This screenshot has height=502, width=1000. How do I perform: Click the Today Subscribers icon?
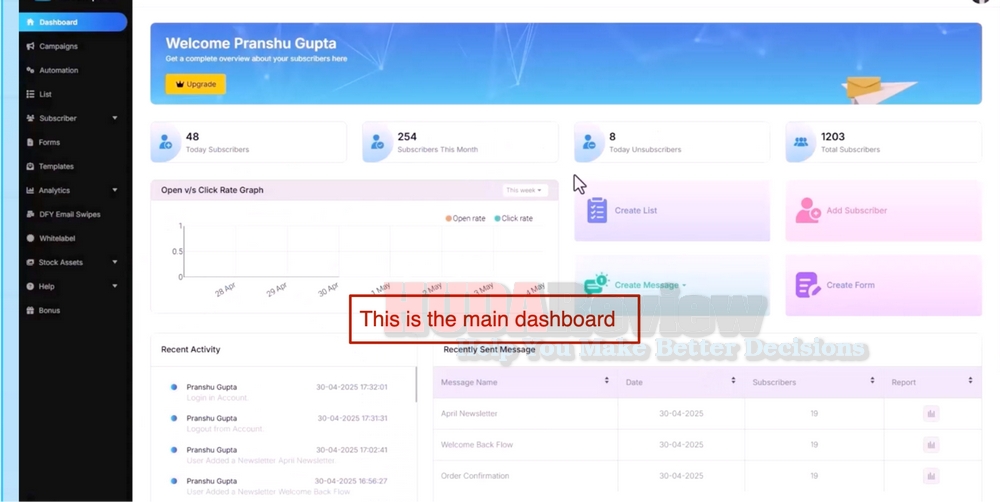166,143
